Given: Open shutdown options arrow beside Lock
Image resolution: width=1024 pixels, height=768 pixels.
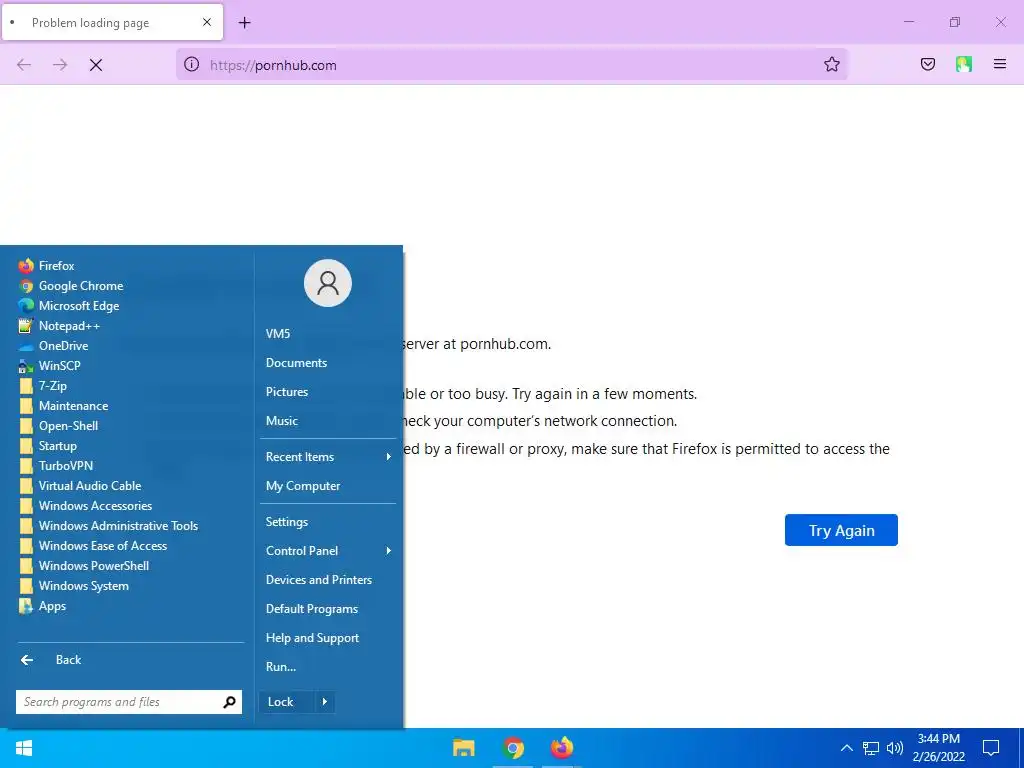Looking at the screenshot, I should pyautogui.click(x=325, y=702).
